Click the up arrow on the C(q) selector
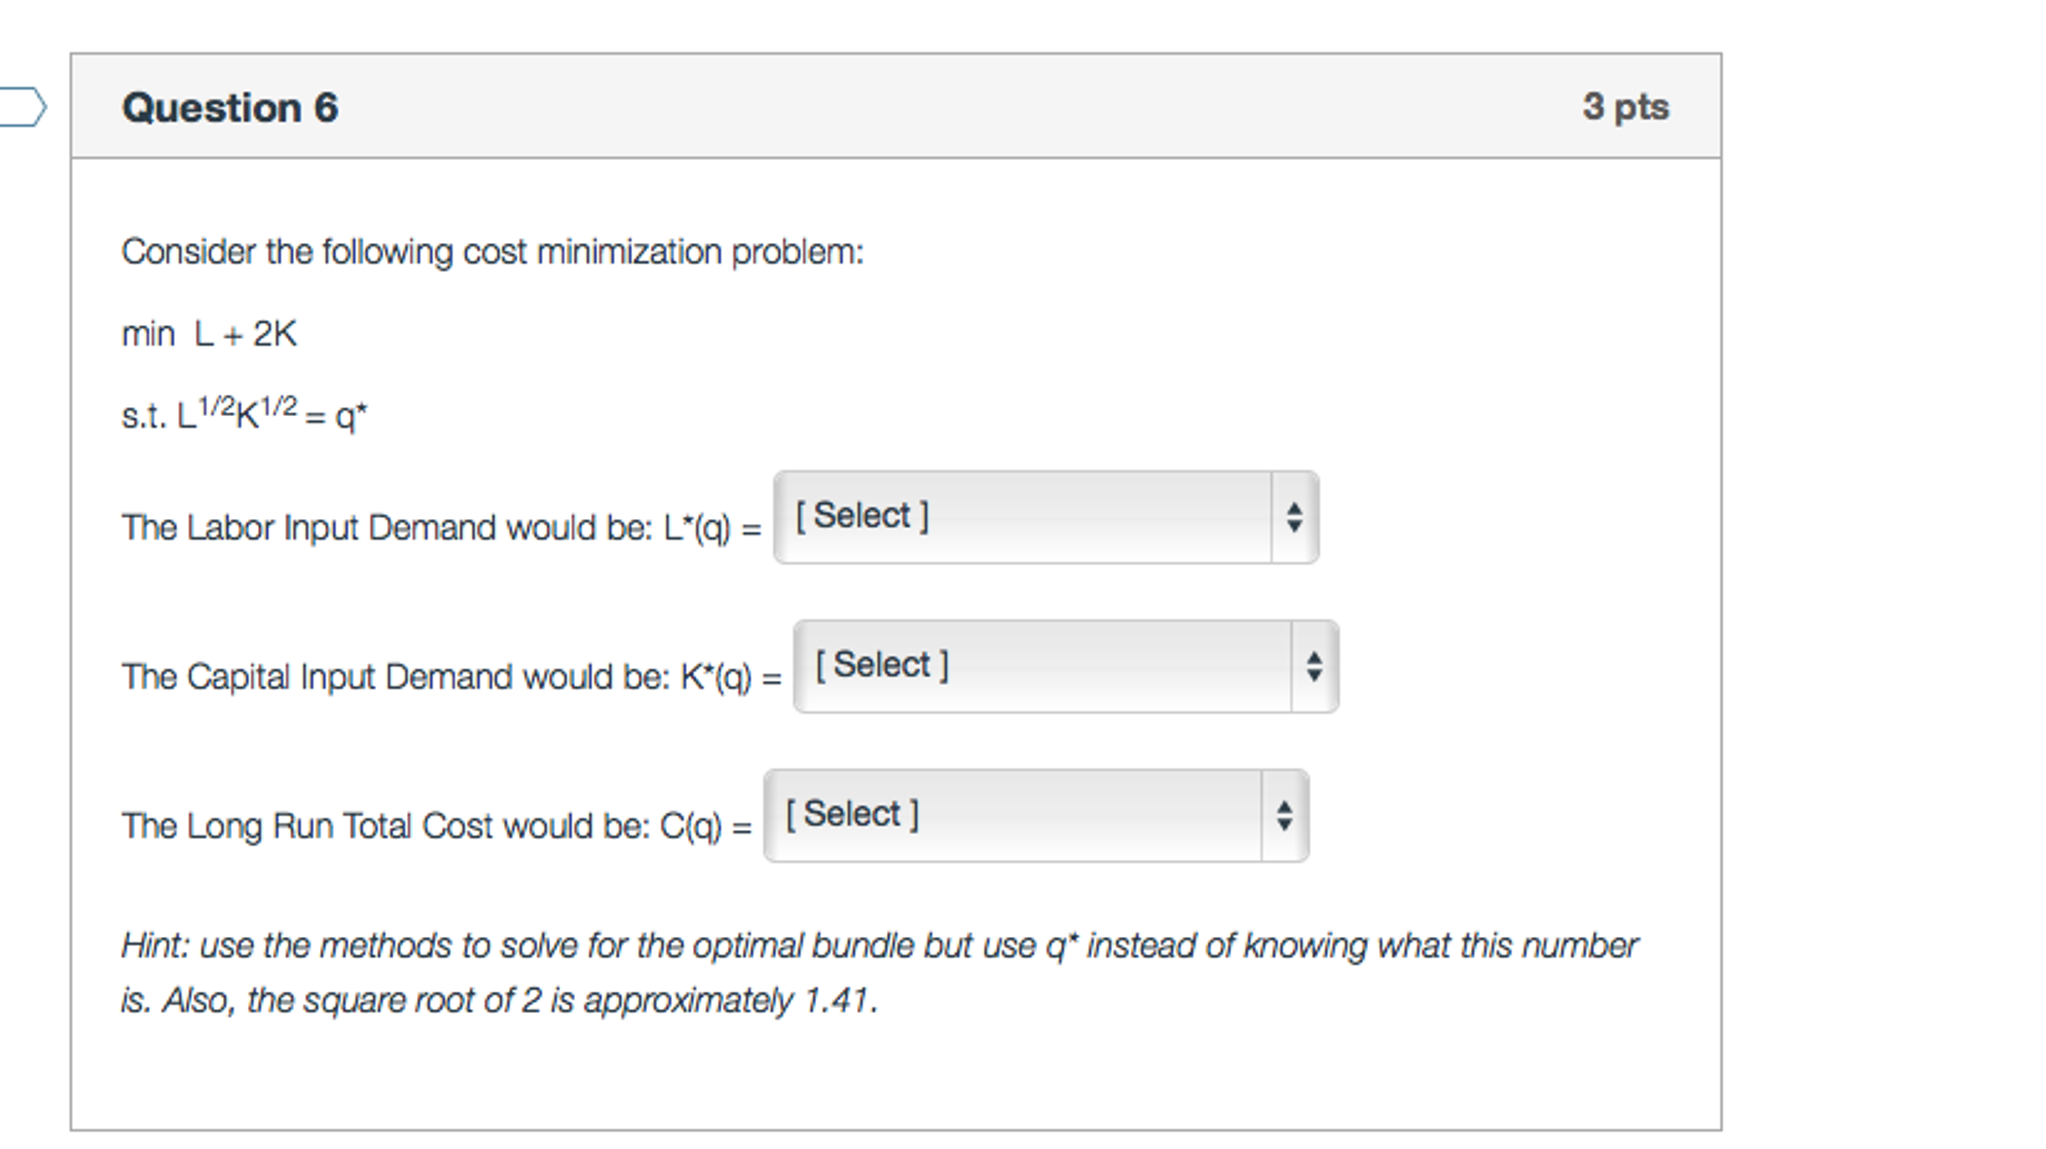Viewport: 2046px width, 1149px height. tap(1285, 806)
